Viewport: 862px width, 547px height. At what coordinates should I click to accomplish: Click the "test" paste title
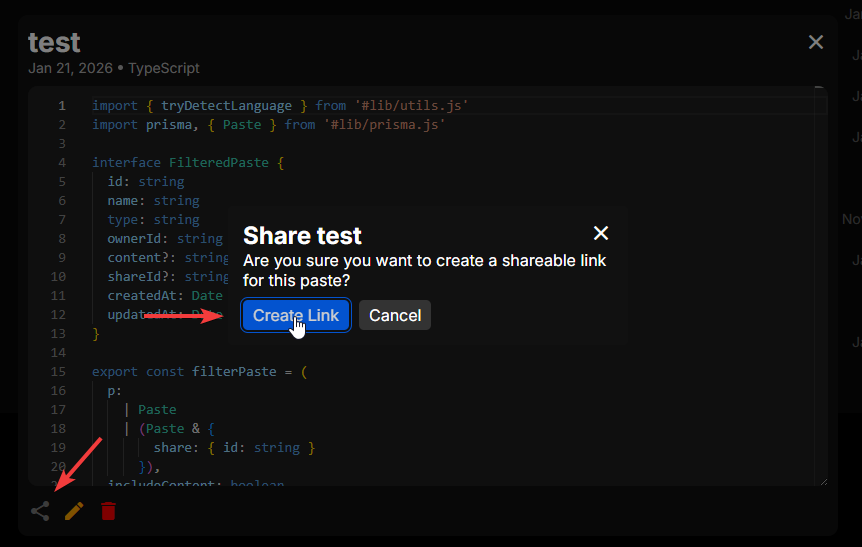coord(54,42)
